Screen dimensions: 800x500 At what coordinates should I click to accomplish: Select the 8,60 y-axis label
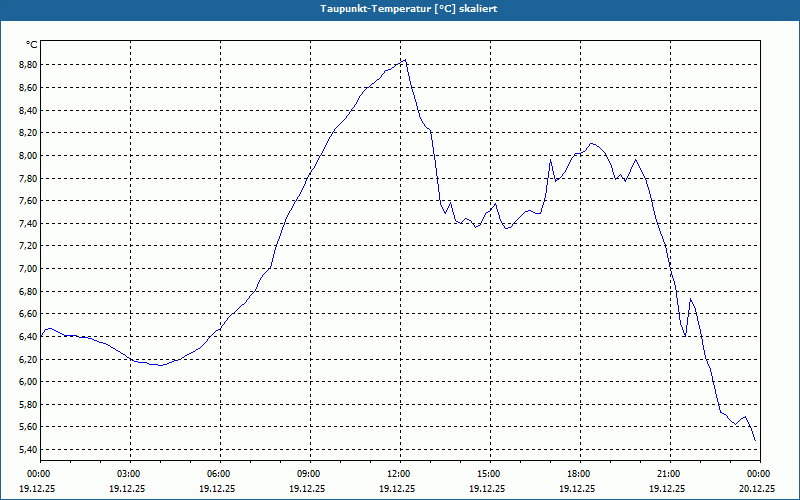click(x=28, y=88)
